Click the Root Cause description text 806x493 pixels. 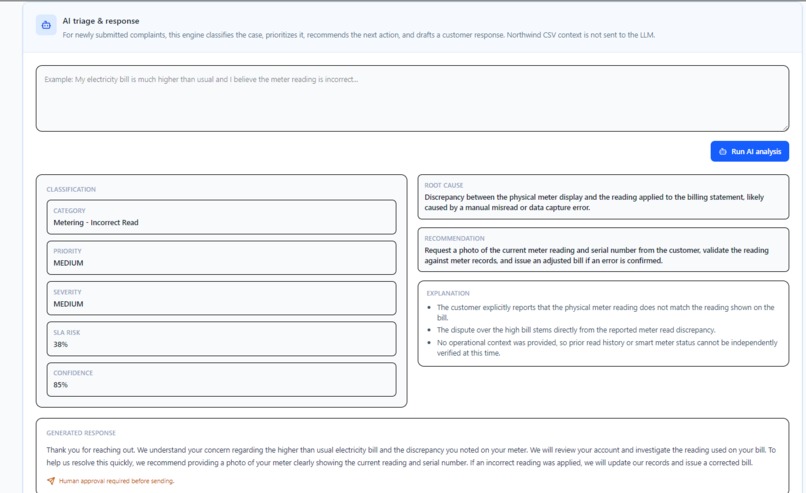594,202
